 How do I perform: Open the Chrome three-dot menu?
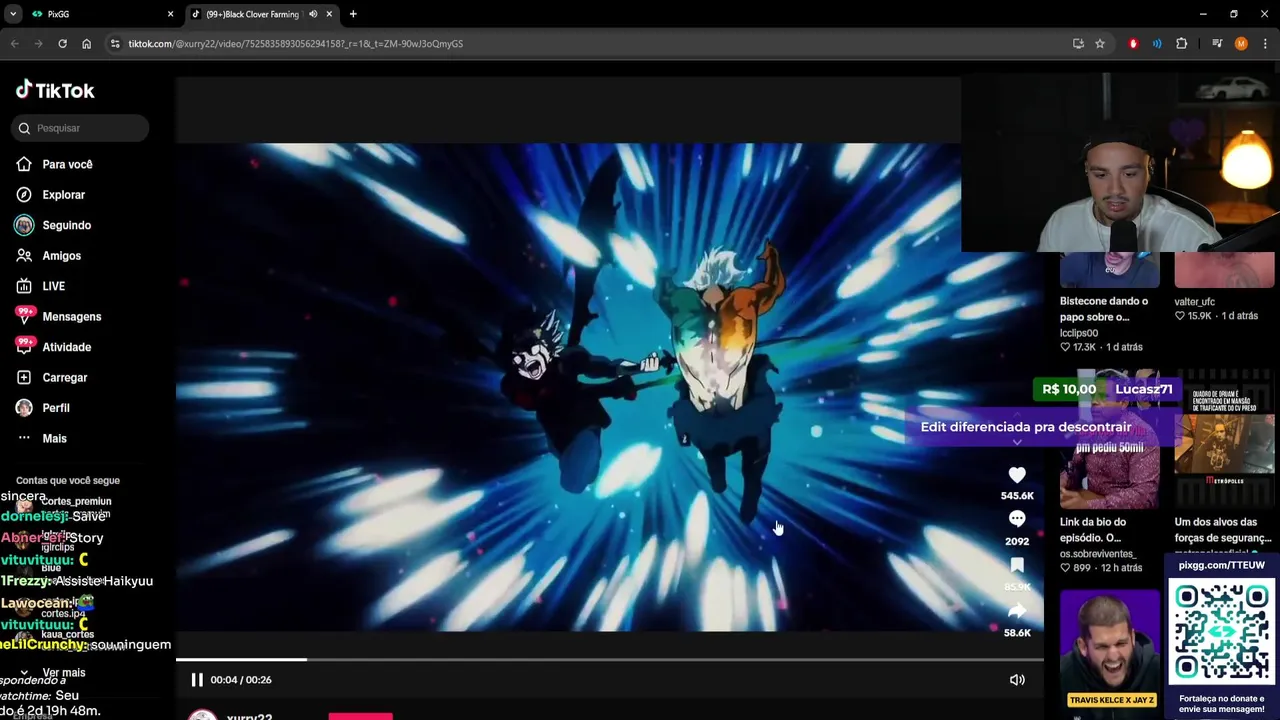point(1265,44)
